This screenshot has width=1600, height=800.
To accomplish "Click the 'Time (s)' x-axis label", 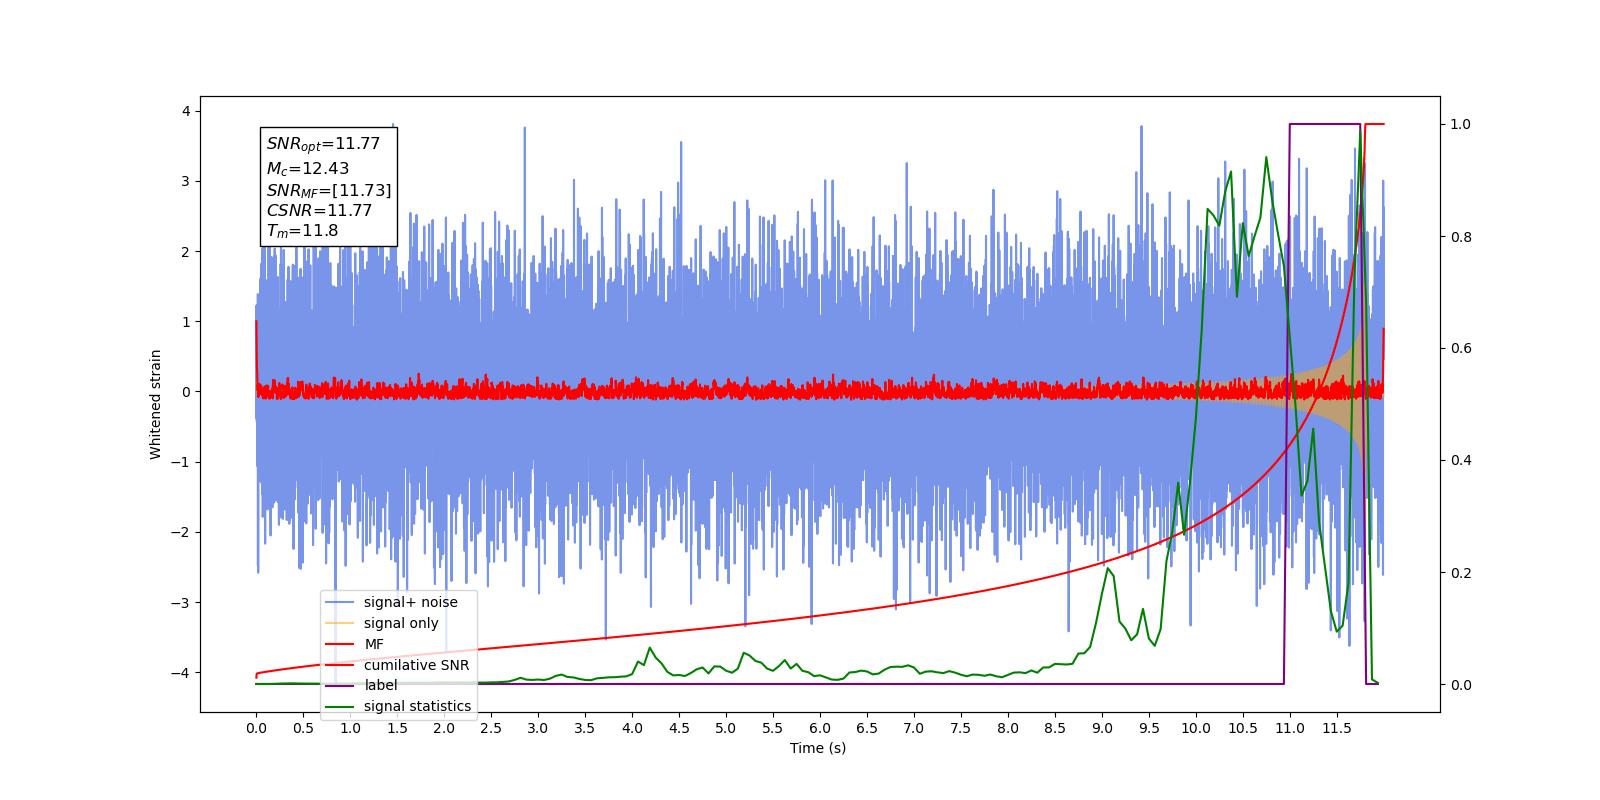I will click(818, 748).
